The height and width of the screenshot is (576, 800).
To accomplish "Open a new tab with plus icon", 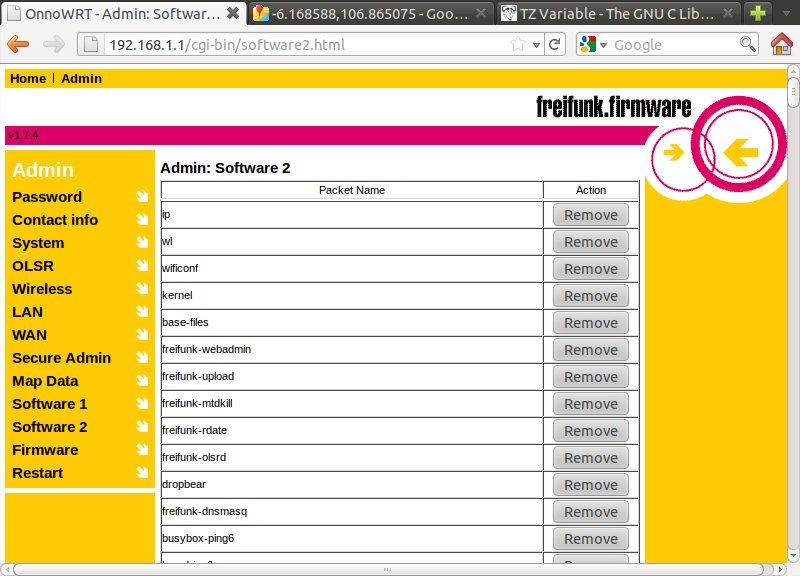I will [758, 13].
